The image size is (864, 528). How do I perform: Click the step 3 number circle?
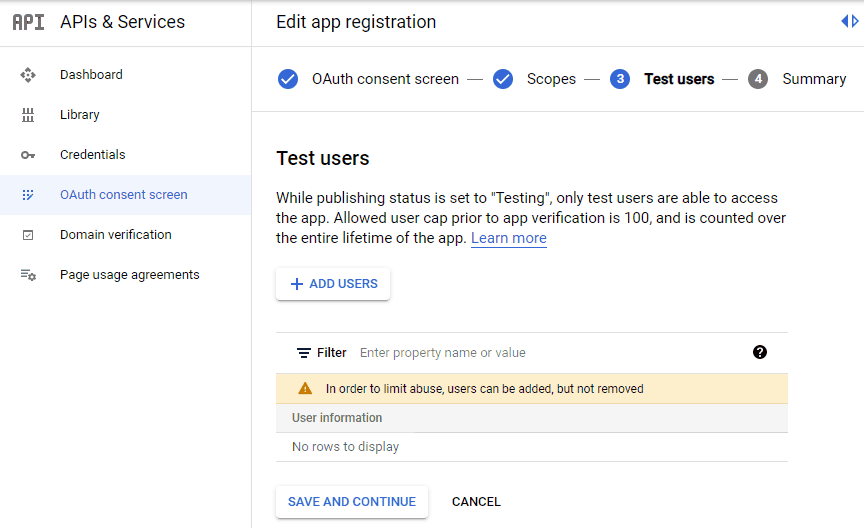pos(620,79)
